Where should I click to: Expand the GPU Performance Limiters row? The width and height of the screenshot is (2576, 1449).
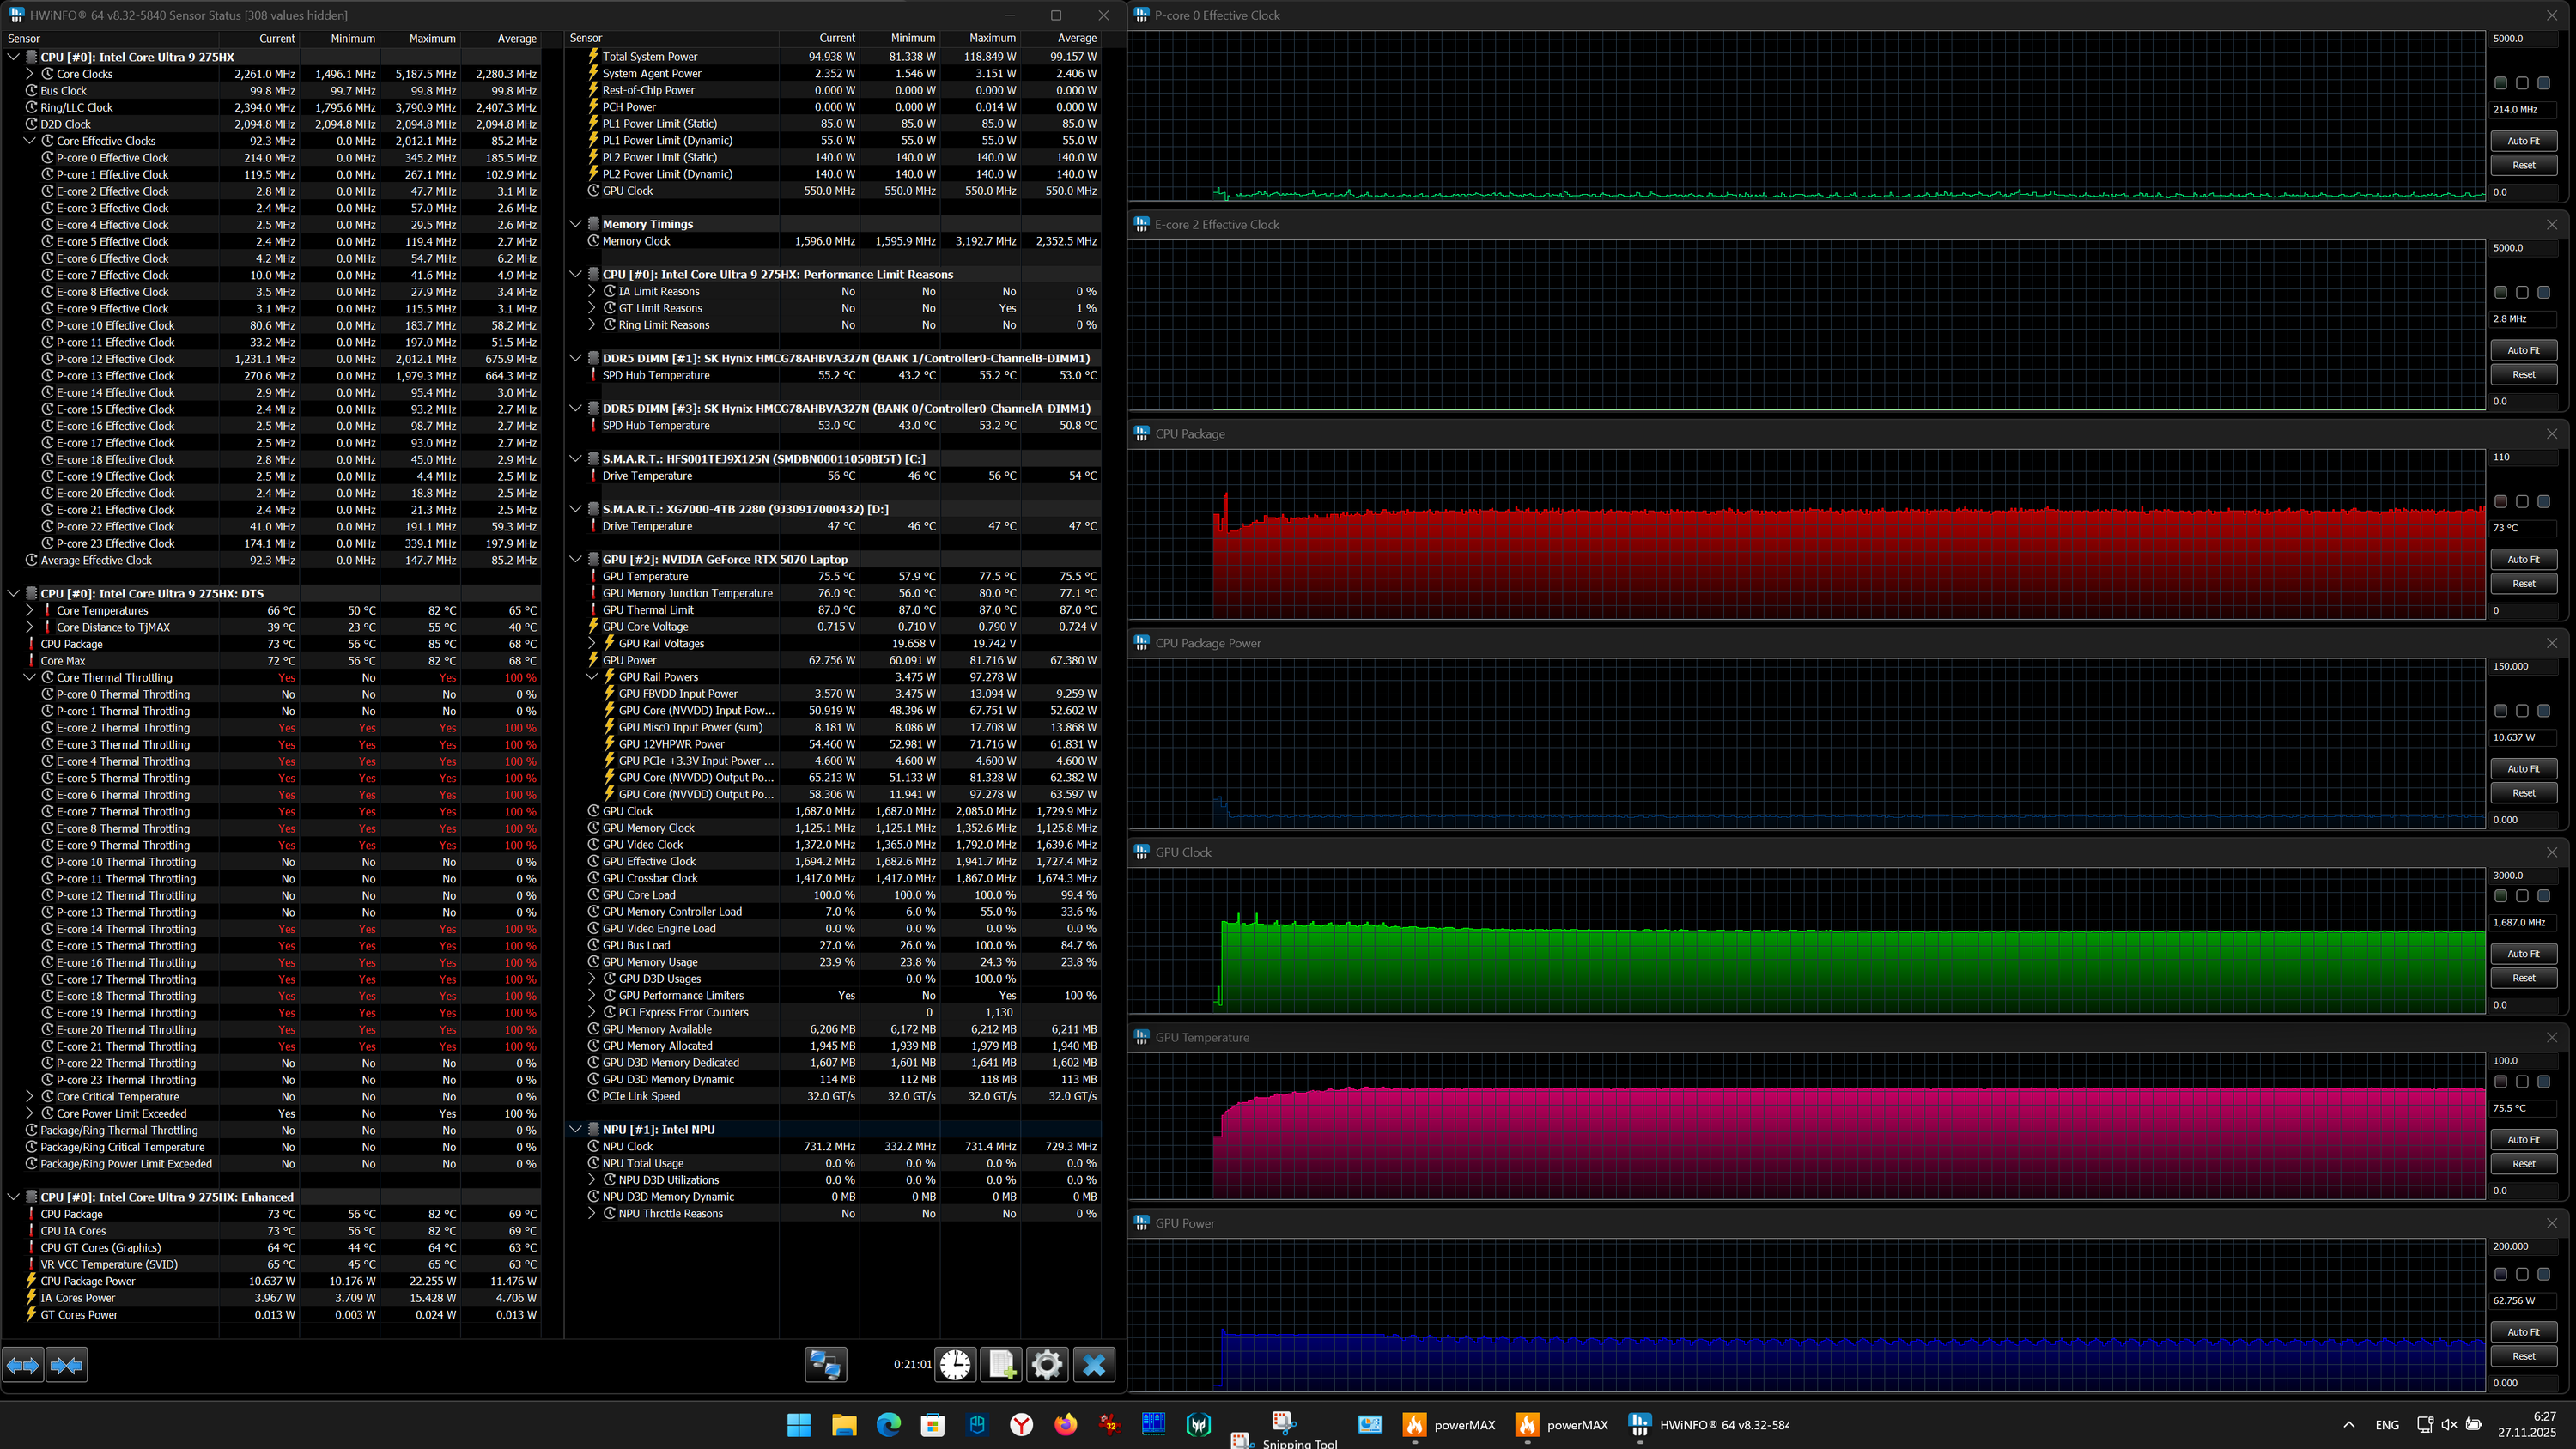click(x=592, y=995)
